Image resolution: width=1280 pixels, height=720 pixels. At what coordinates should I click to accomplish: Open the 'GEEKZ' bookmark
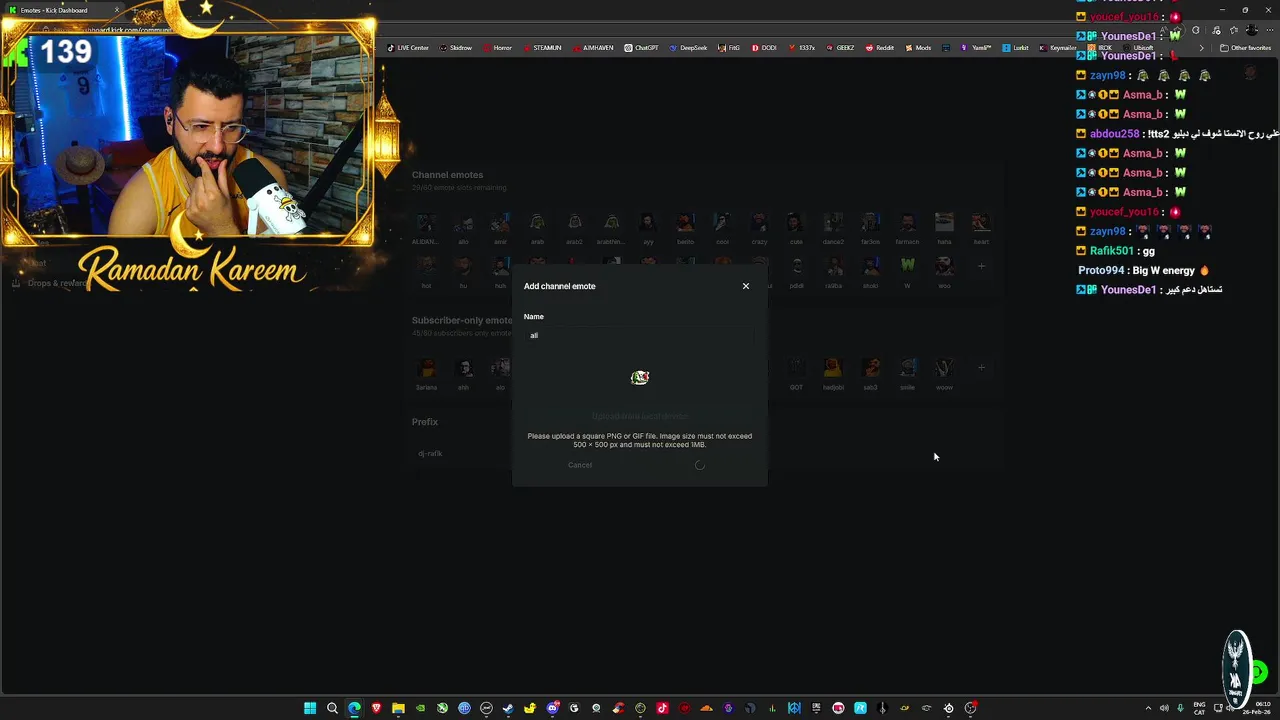[x=839, y=48]
